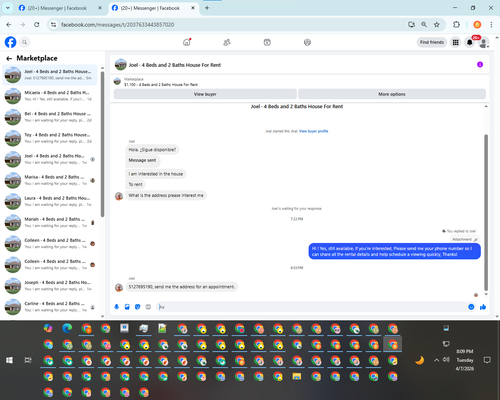
Task: Open the taskbar clock showing 8:09 PM
Action: [x=465, y=360]
